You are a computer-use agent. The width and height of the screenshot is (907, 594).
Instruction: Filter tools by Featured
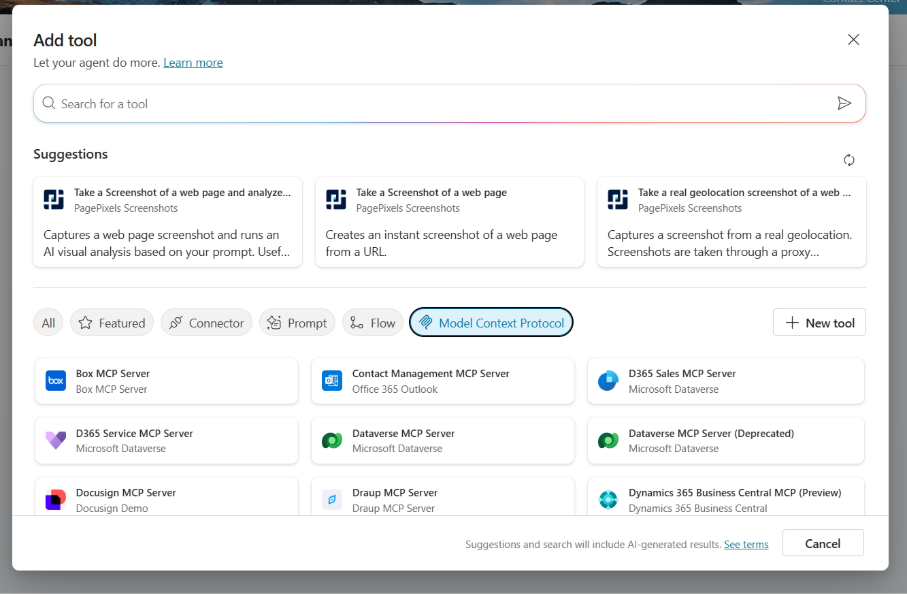[112, 322]
